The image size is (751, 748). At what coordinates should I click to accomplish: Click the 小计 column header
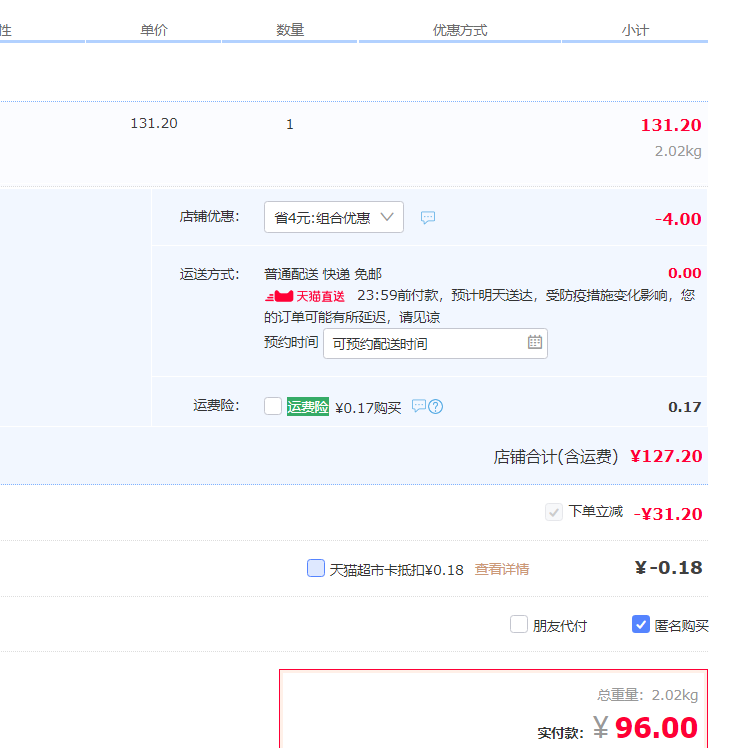(635, 30)
